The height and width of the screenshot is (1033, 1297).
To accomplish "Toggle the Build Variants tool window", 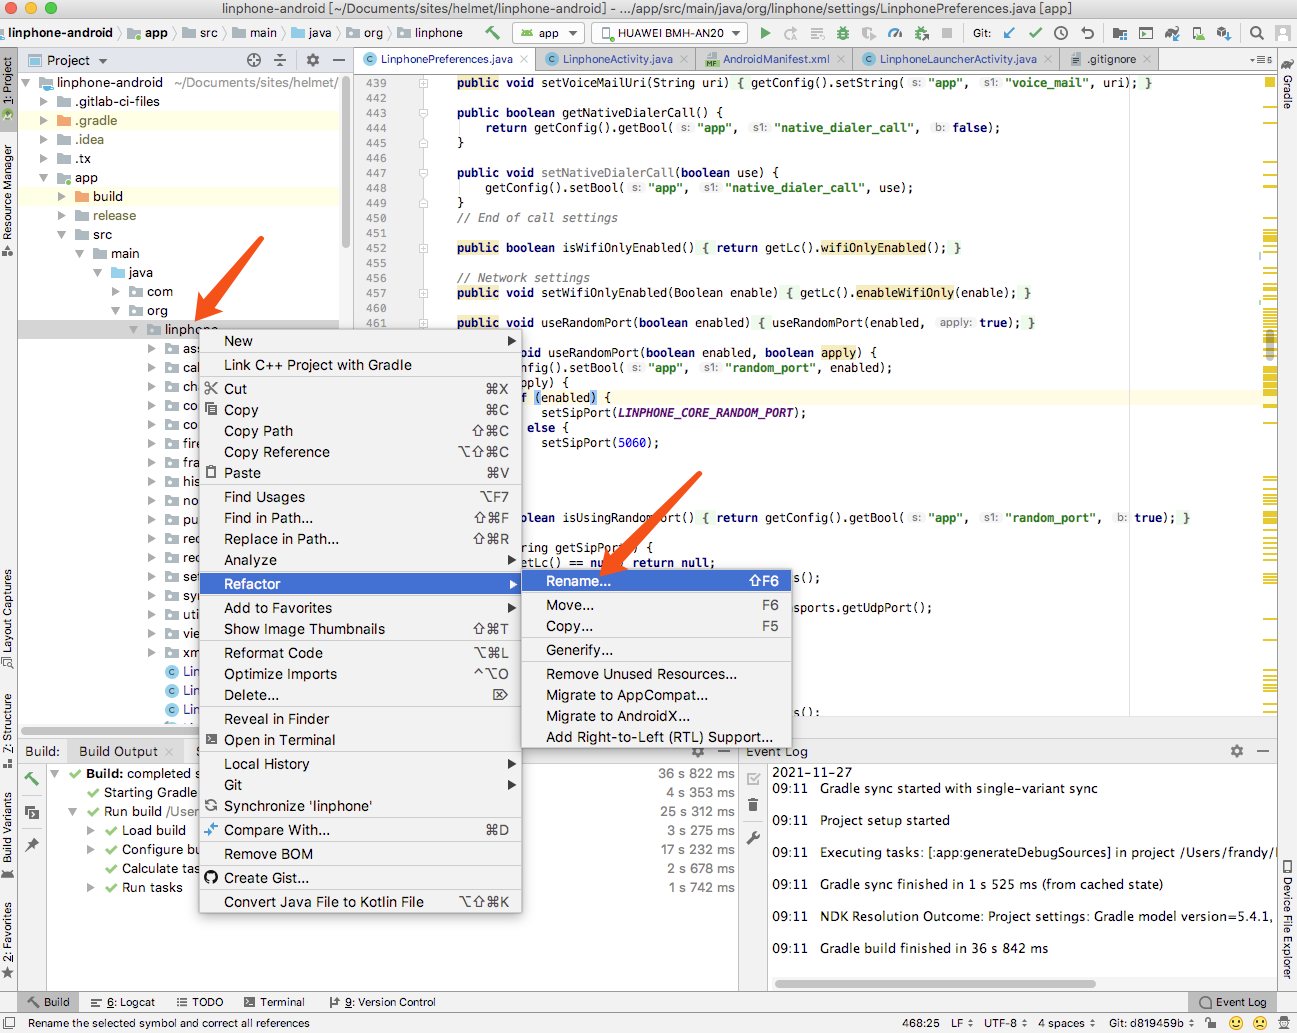I will point(8,835).
